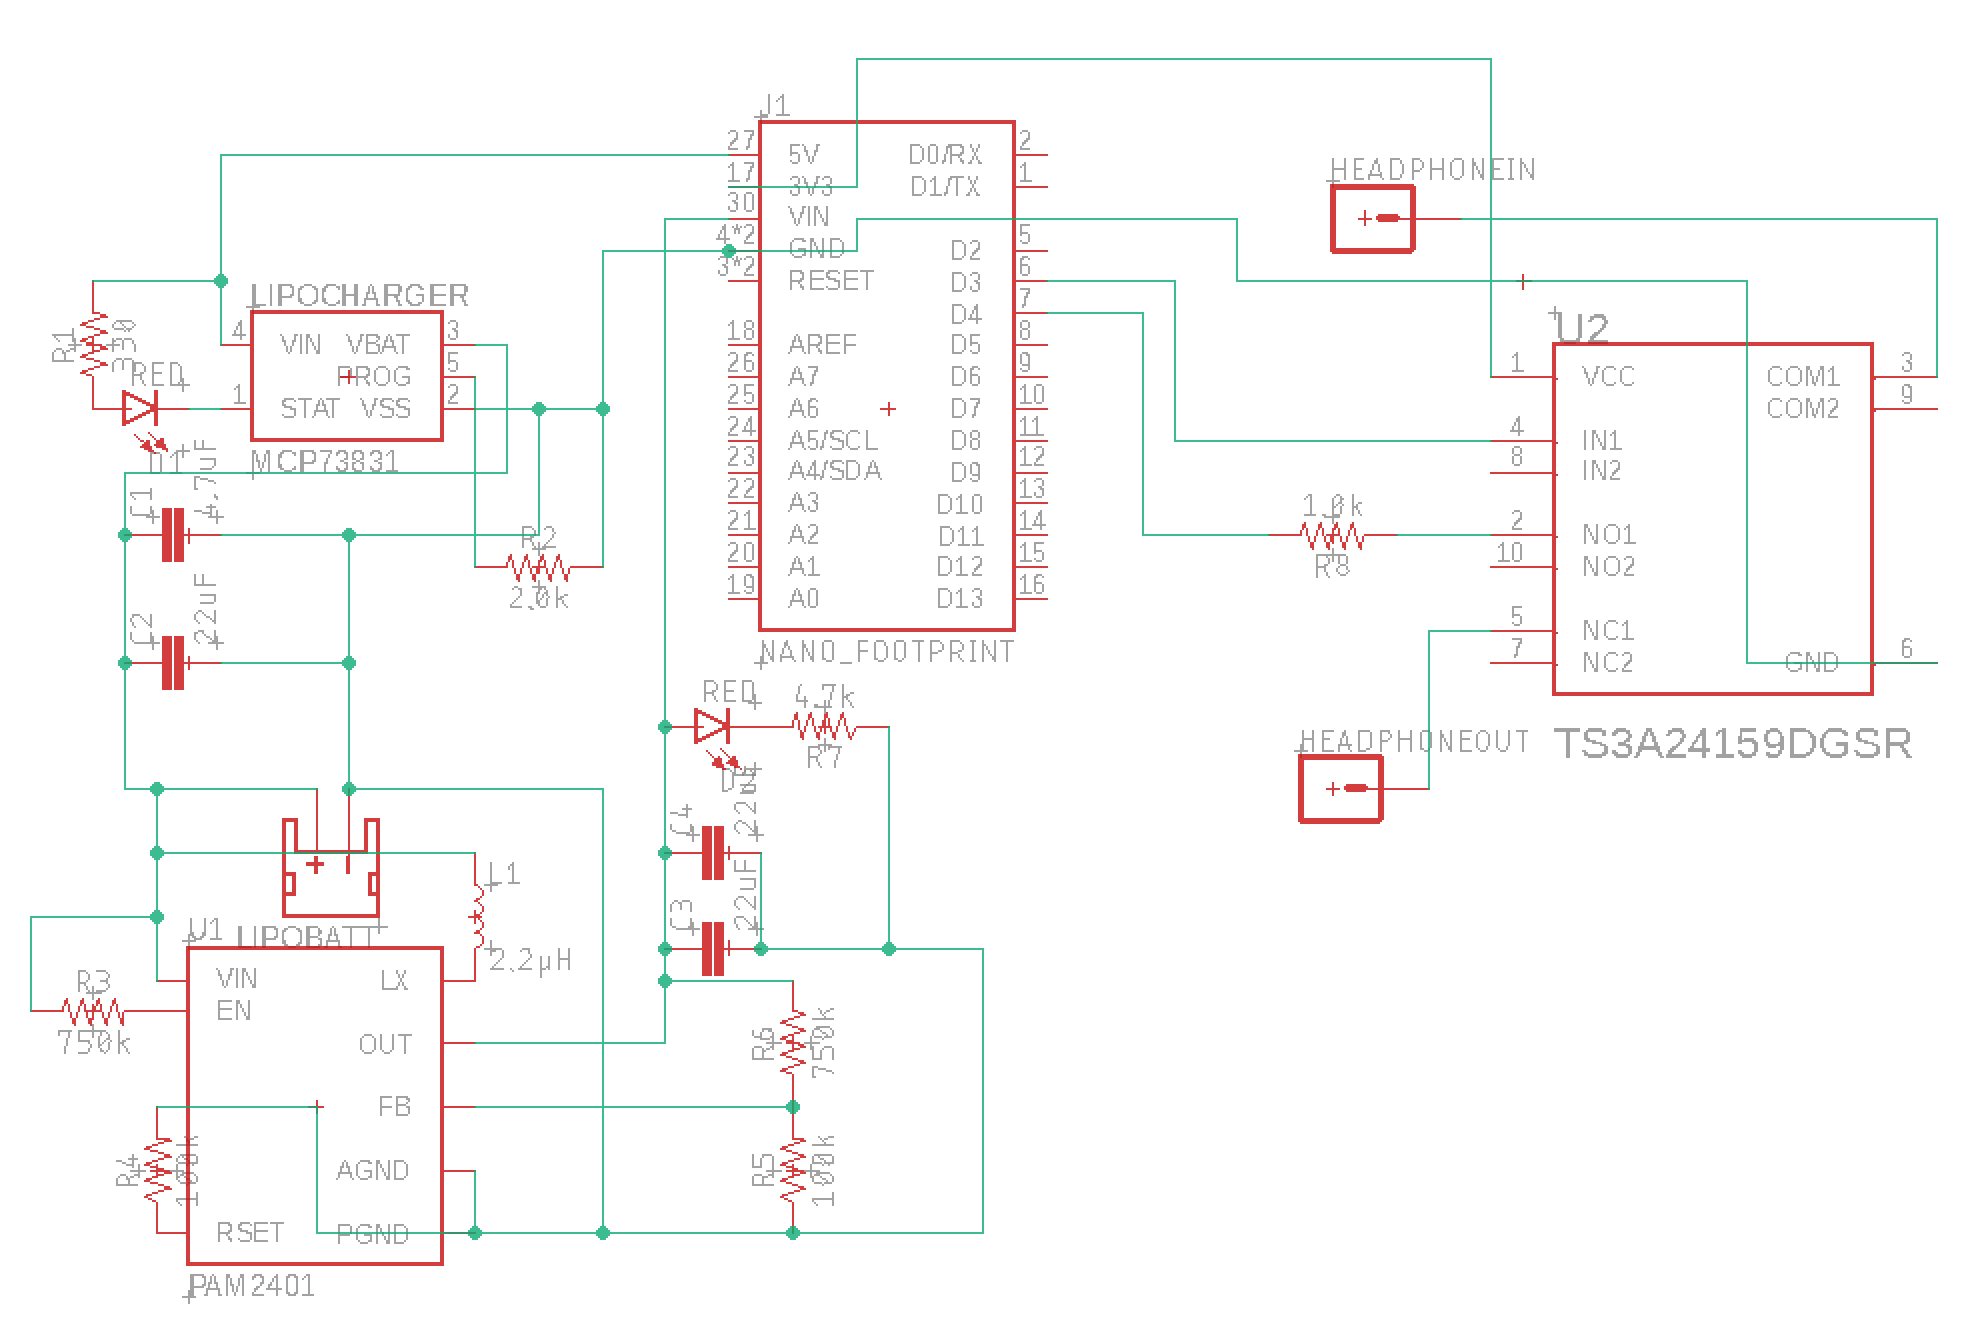Click the IN1 pin label on U2

pos(1602,440)
